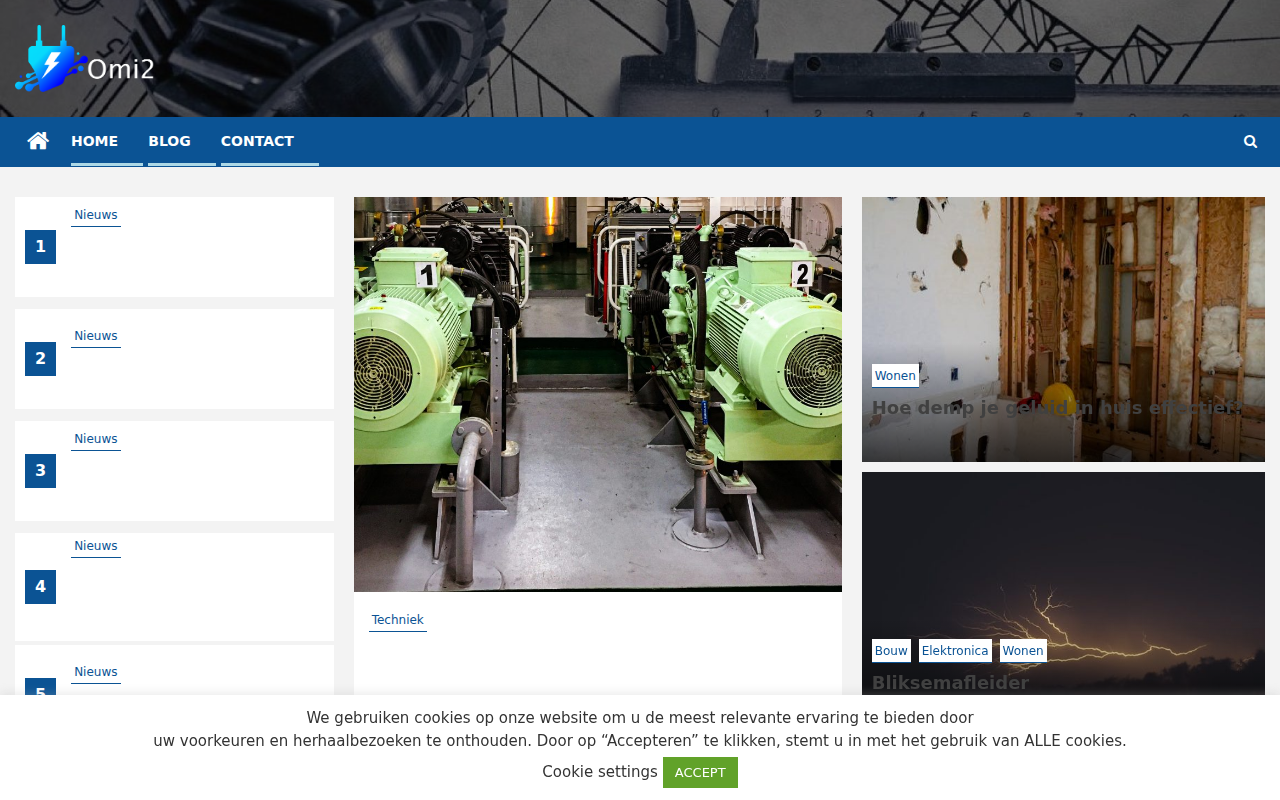Open 'Hoe demp je geluid' article
The height and width of the screenshot is (800, 1280).
click(1057, 407)
